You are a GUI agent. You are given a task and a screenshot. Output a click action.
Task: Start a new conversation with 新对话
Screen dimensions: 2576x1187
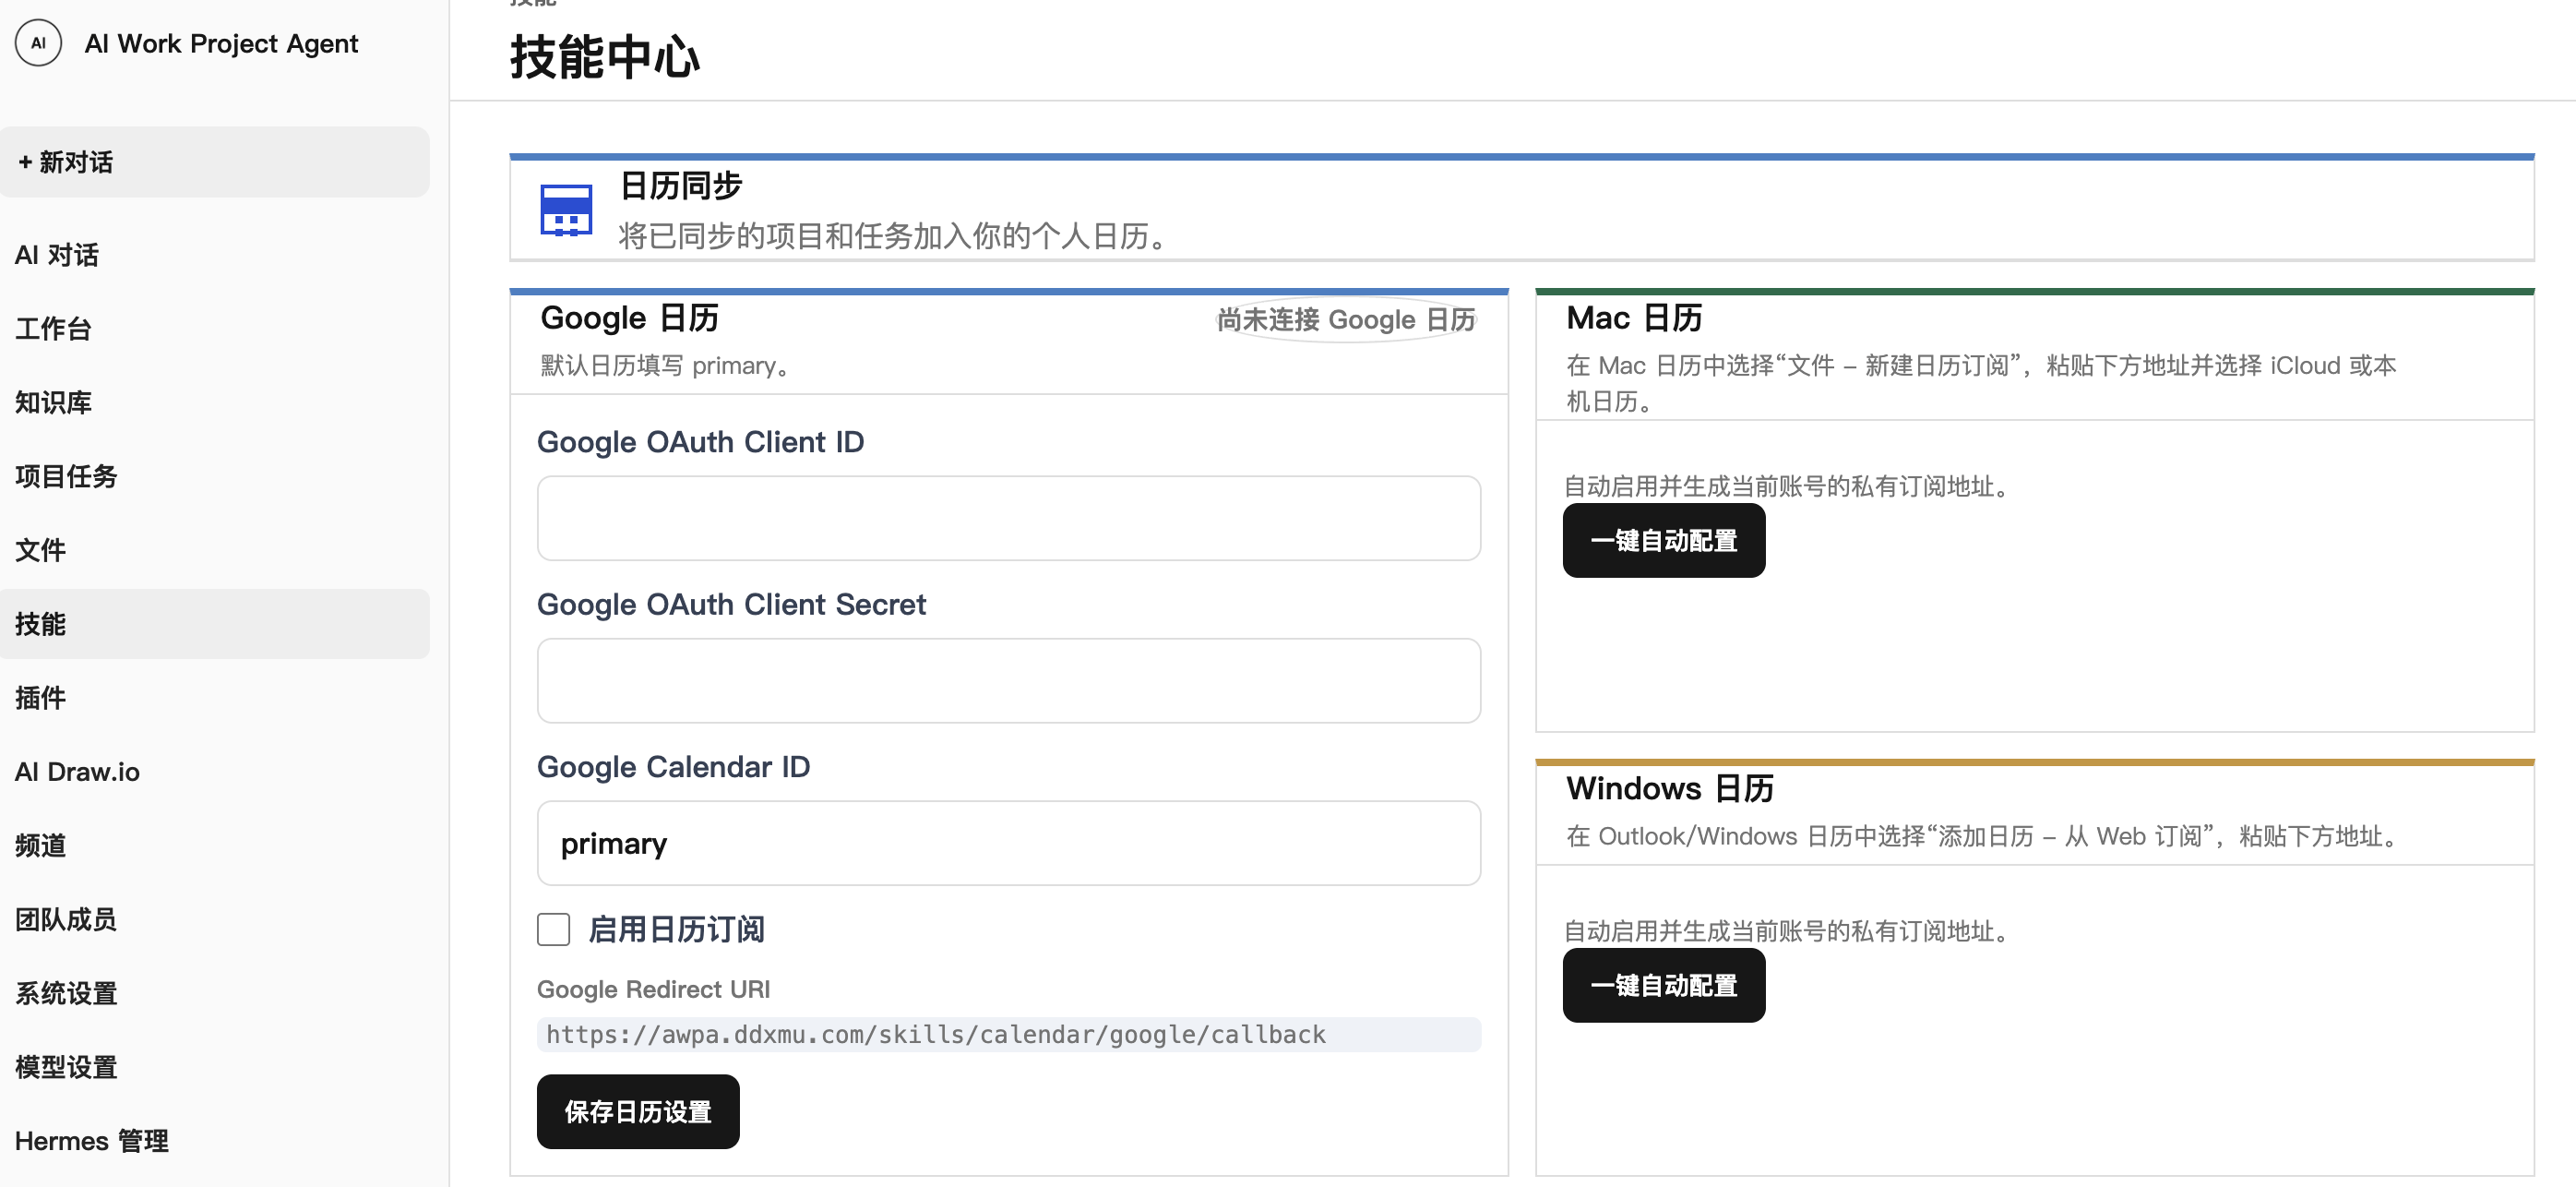[x=215, y=162]
